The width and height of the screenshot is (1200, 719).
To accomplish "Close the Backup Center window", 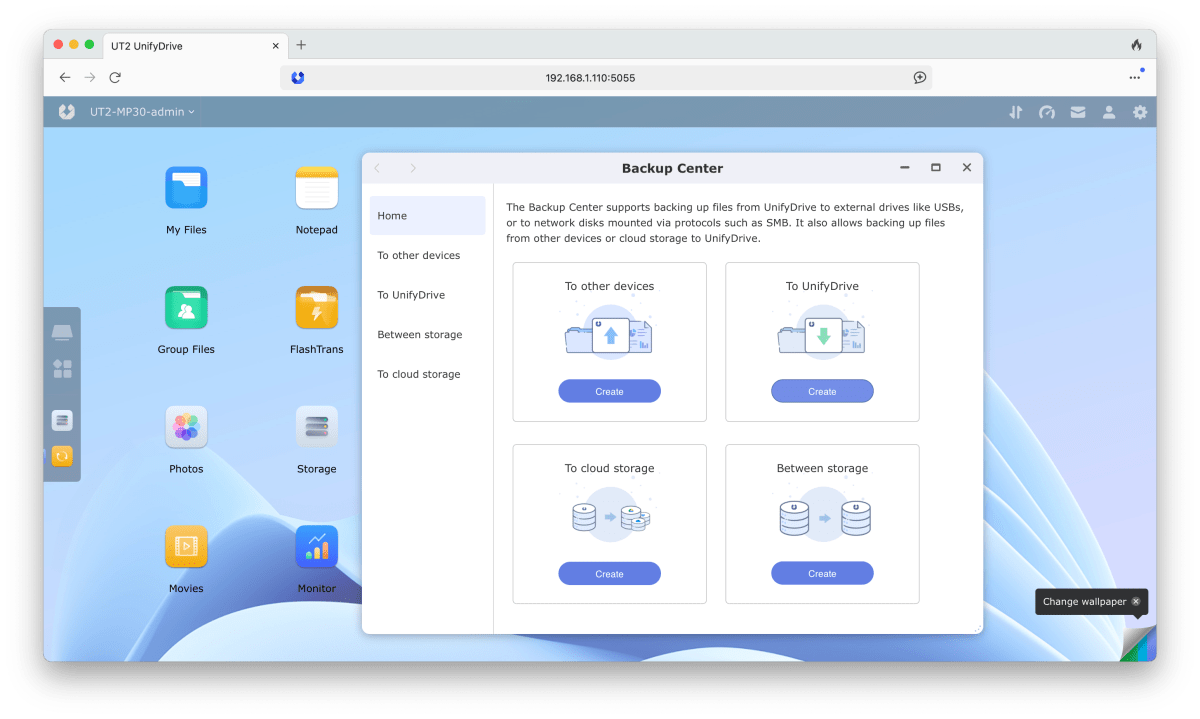I will coord(967,168).
